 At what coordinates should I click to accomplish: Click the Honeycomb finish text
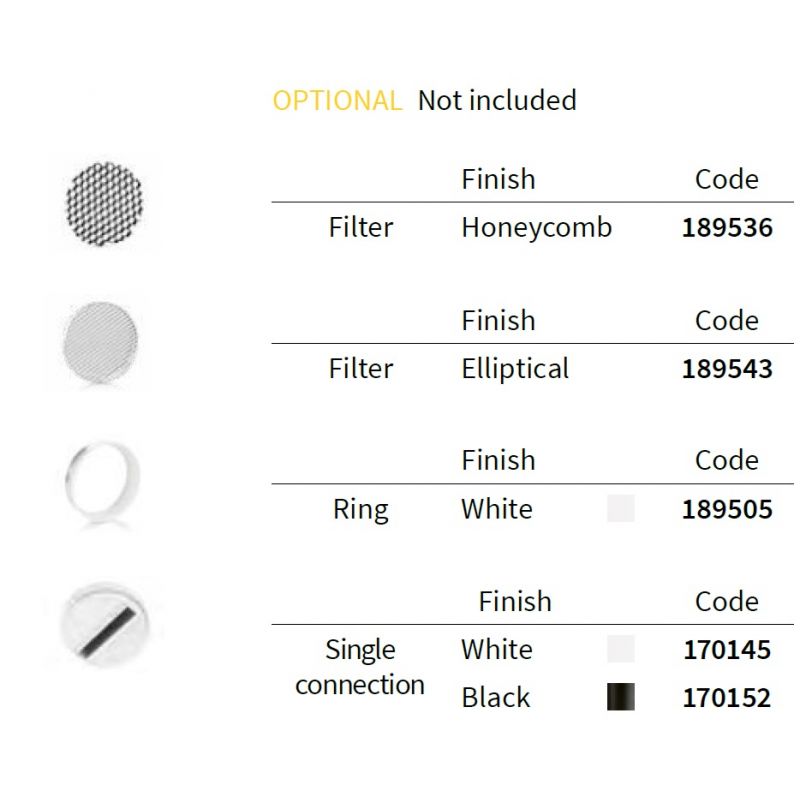536,228
